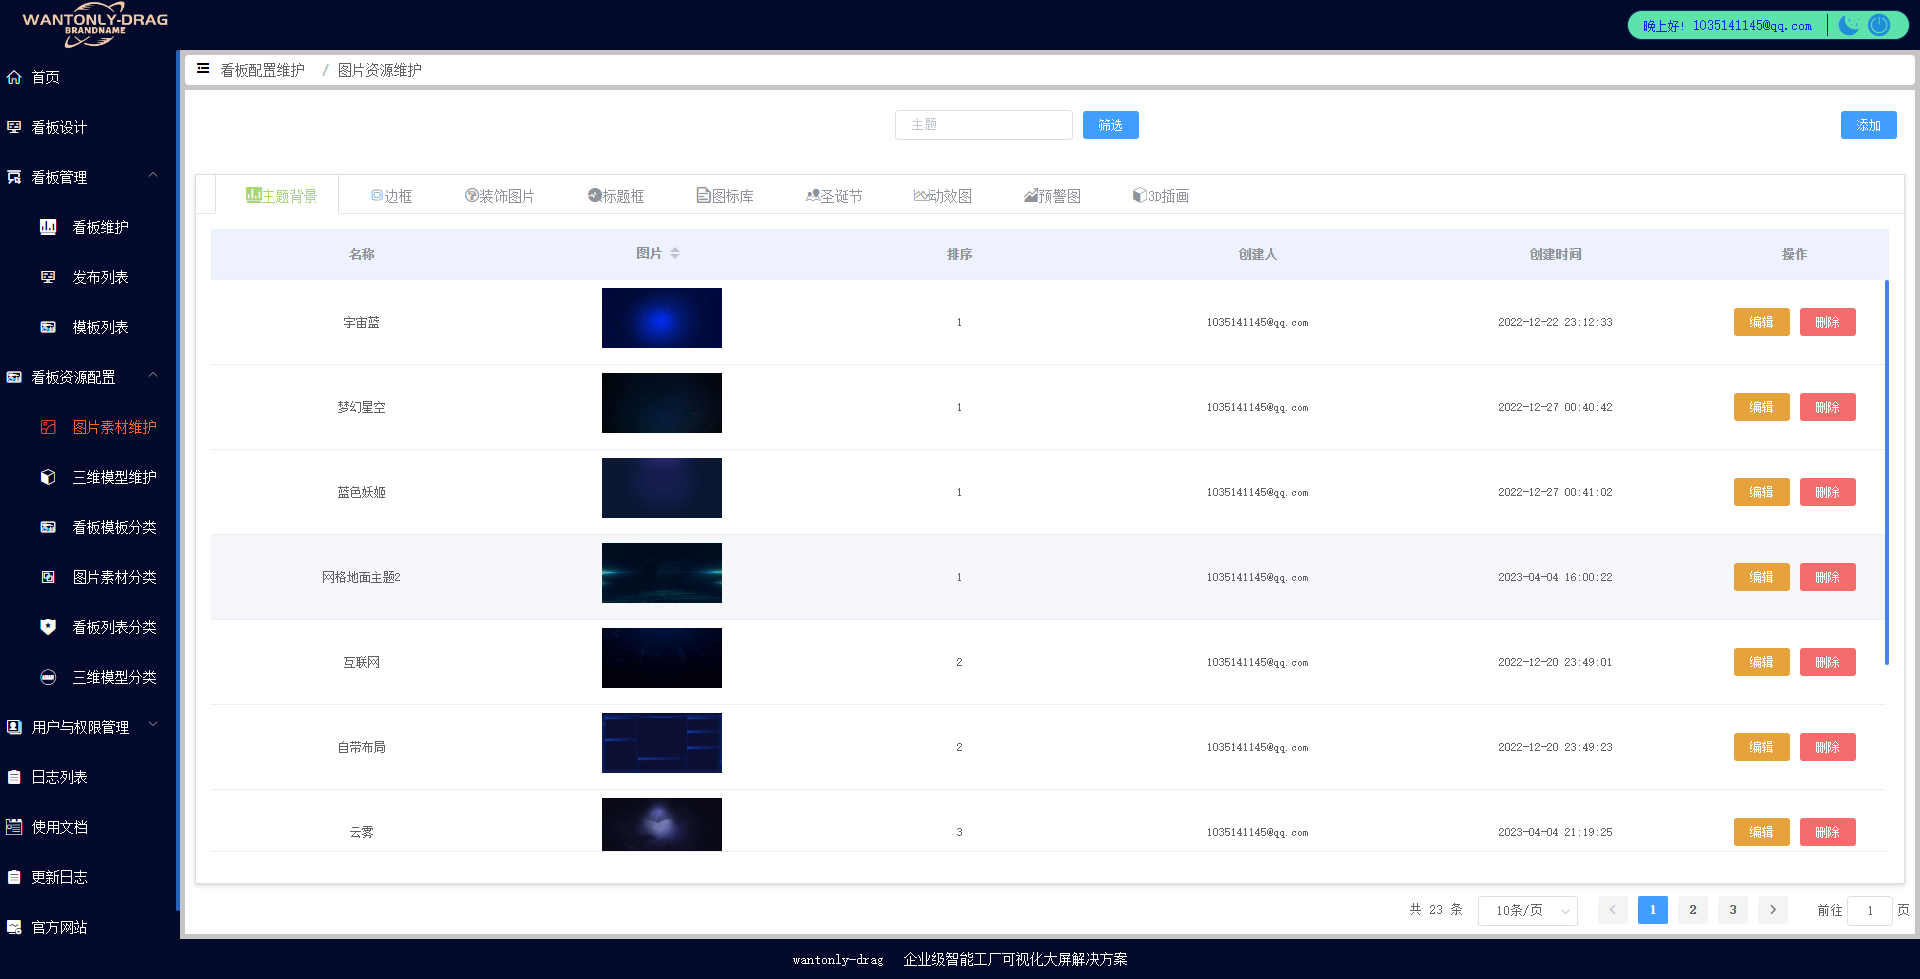The height and width of the screenshot is (979, 1920).
Task: Click the 发布列表 icon
Action: coord(48,277)
